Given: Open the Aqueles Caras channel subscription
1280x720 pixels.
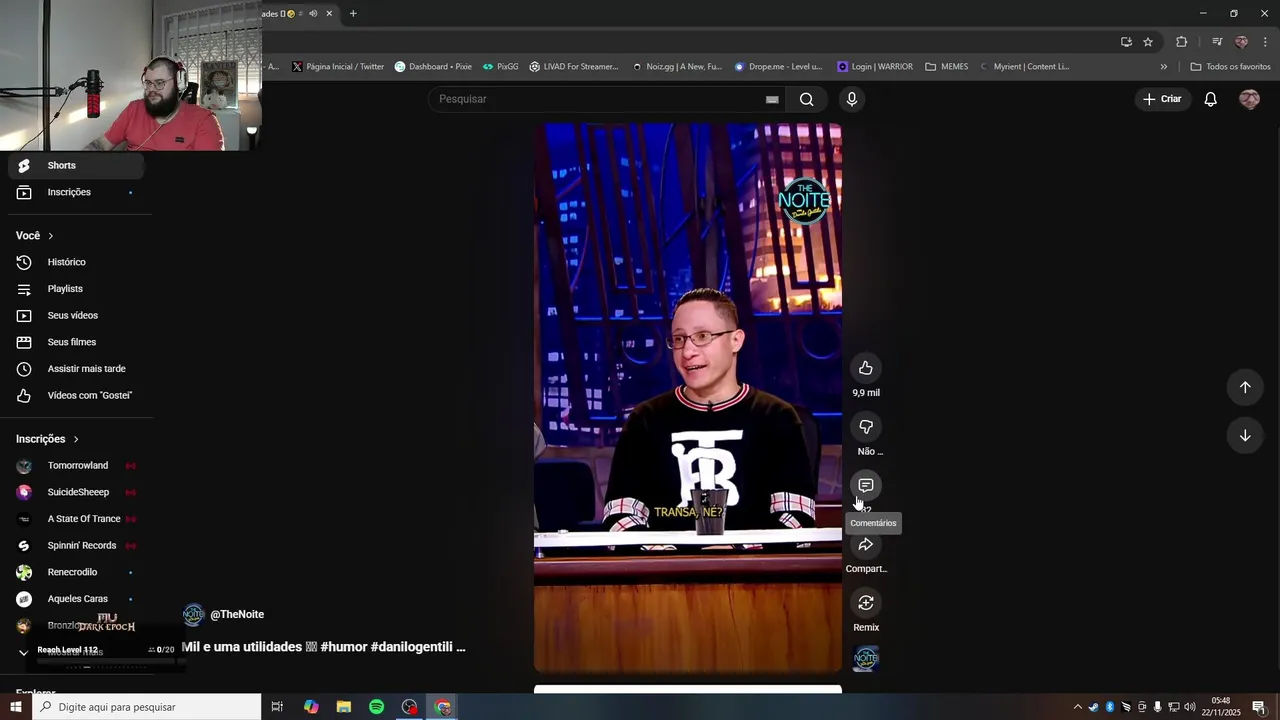Looking at the screenshot, I should click(76, 599).
